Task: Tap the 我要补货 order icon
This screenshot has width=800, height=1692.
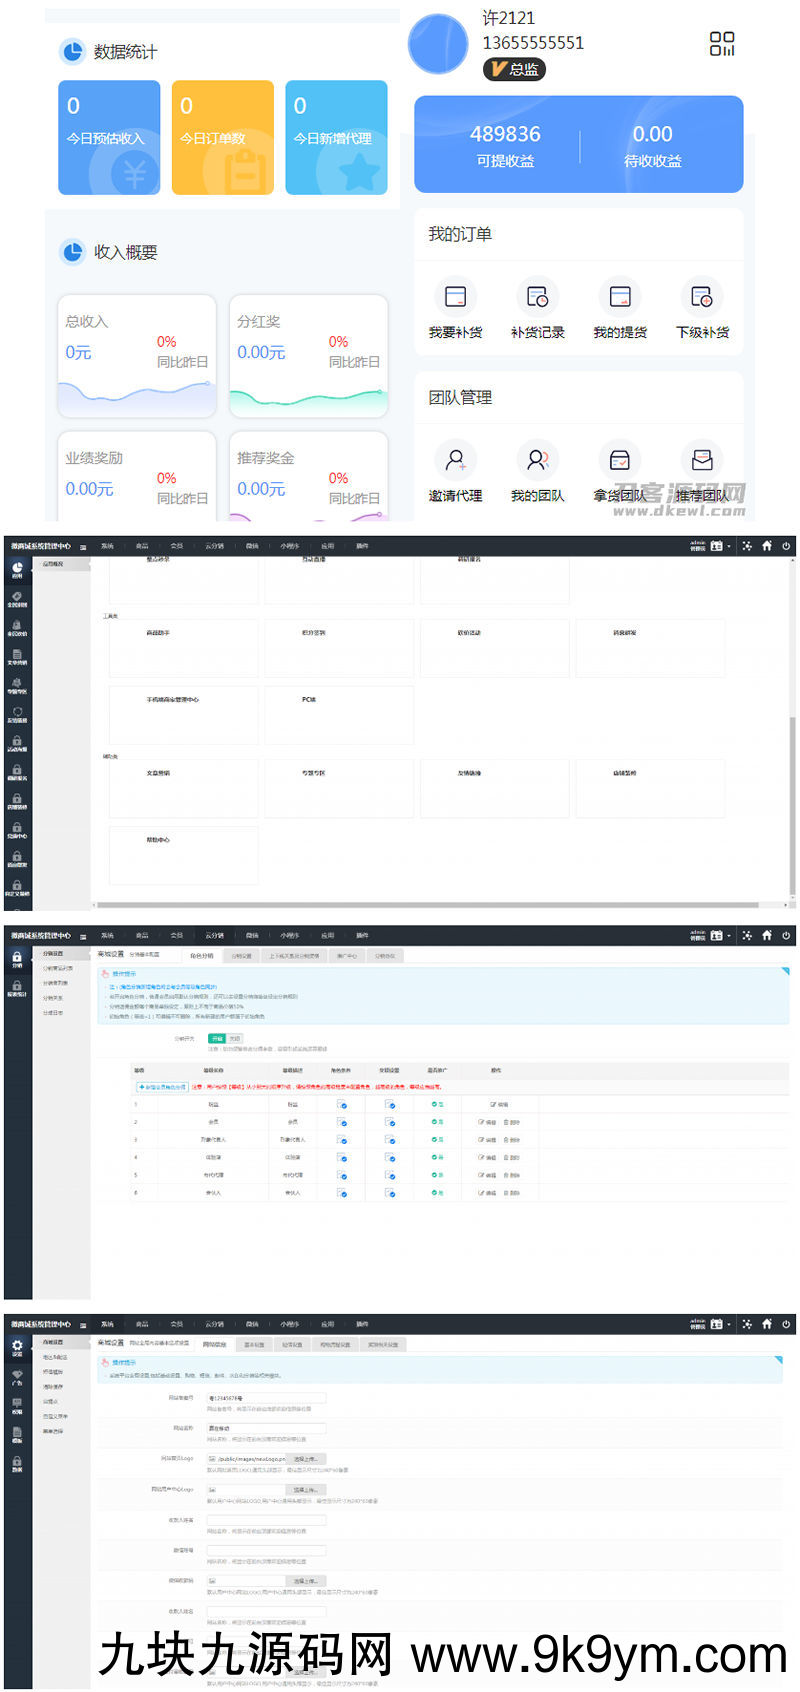Action: point(455,297)
